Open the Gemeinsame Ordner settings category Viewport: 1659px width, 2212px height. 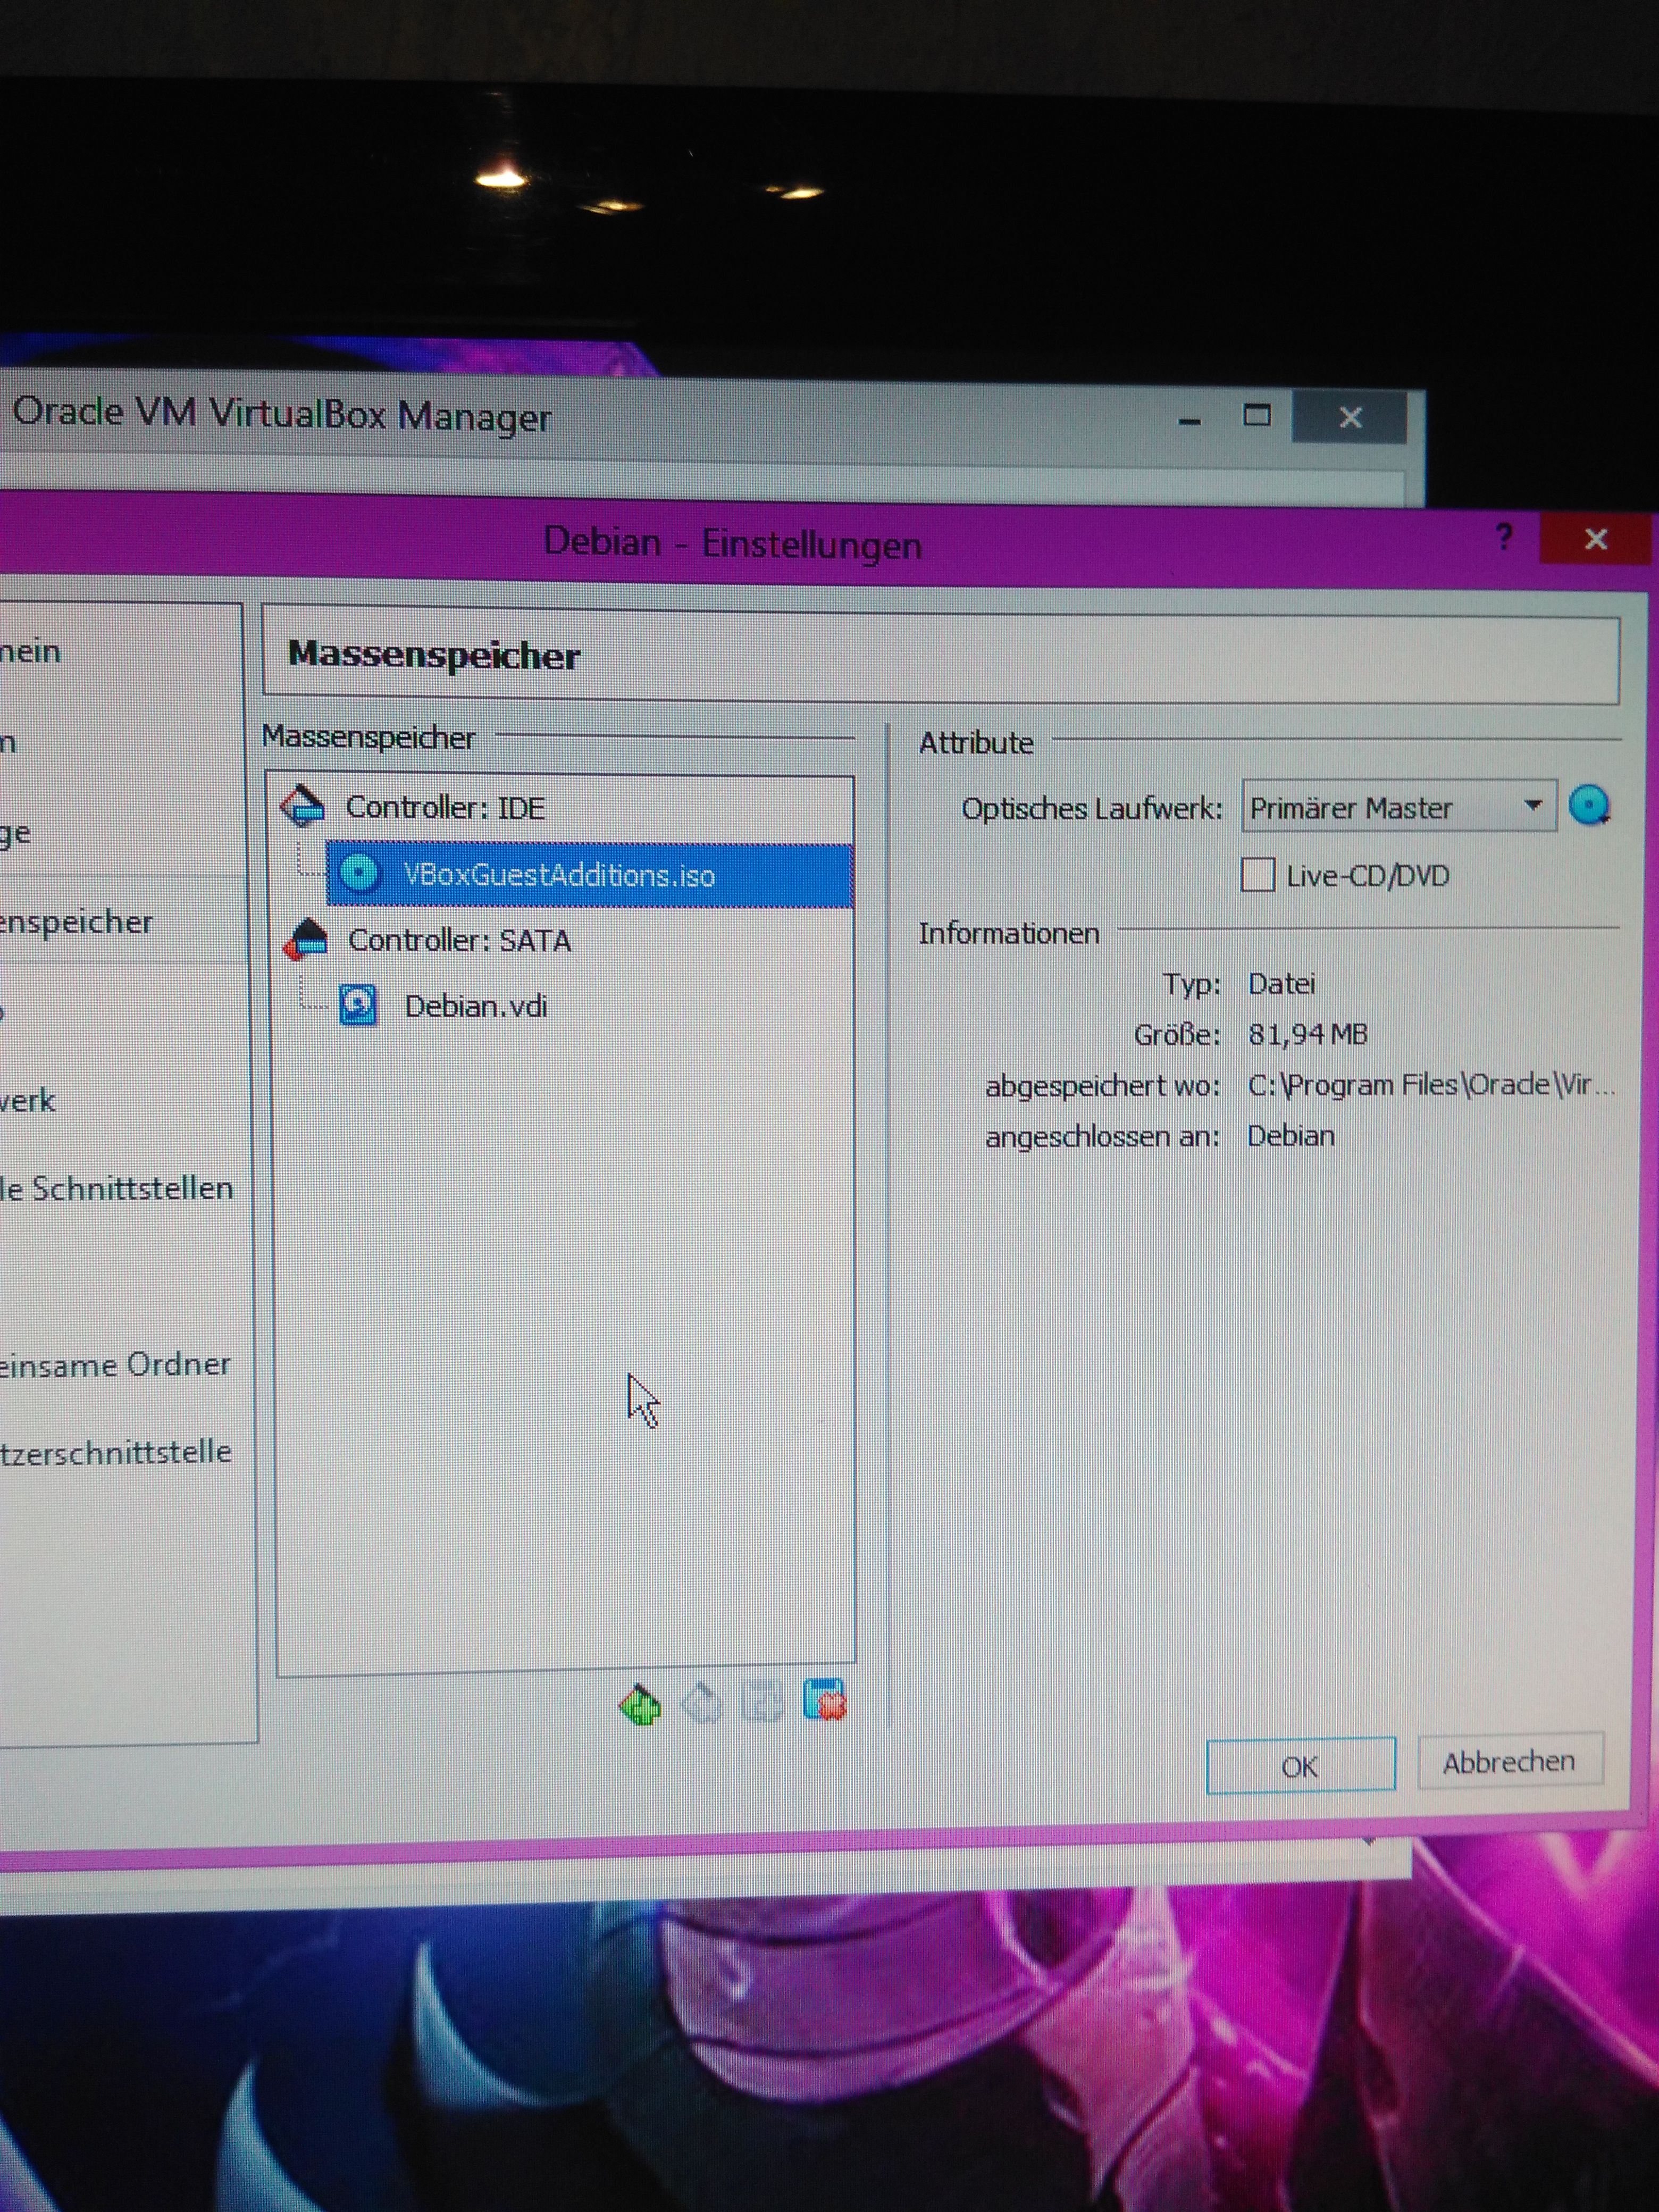coord(115,1364)
